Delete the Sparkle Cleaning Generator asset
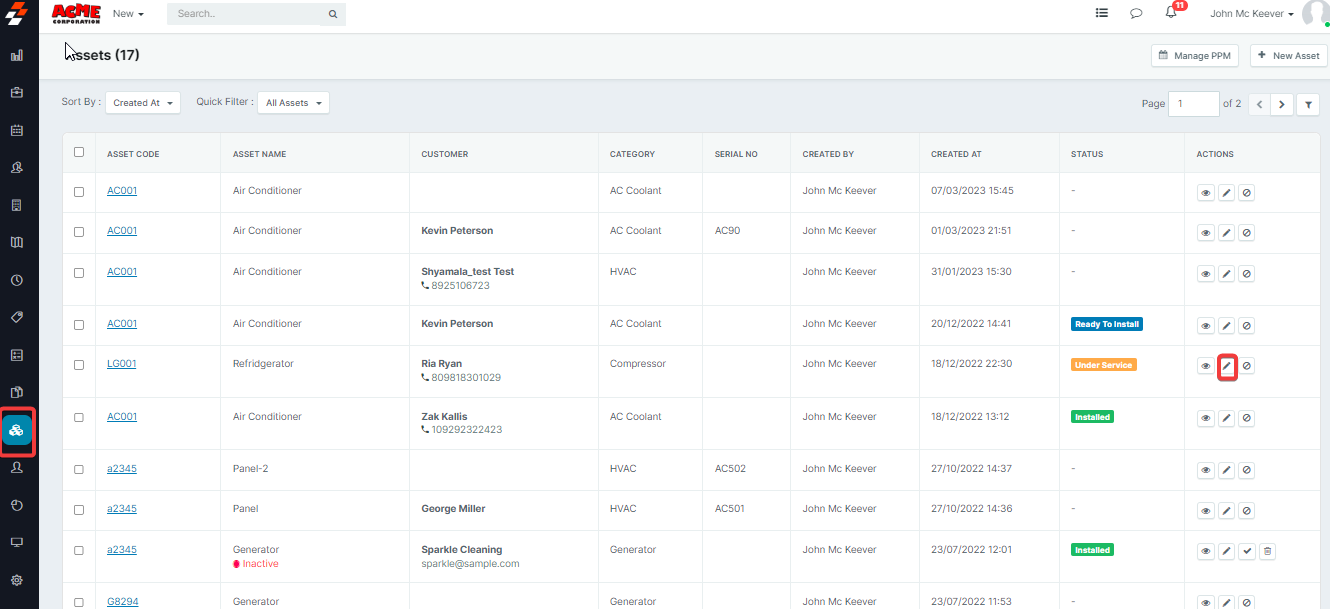This screenshot has height=609, width=1330. [1267, 551]
